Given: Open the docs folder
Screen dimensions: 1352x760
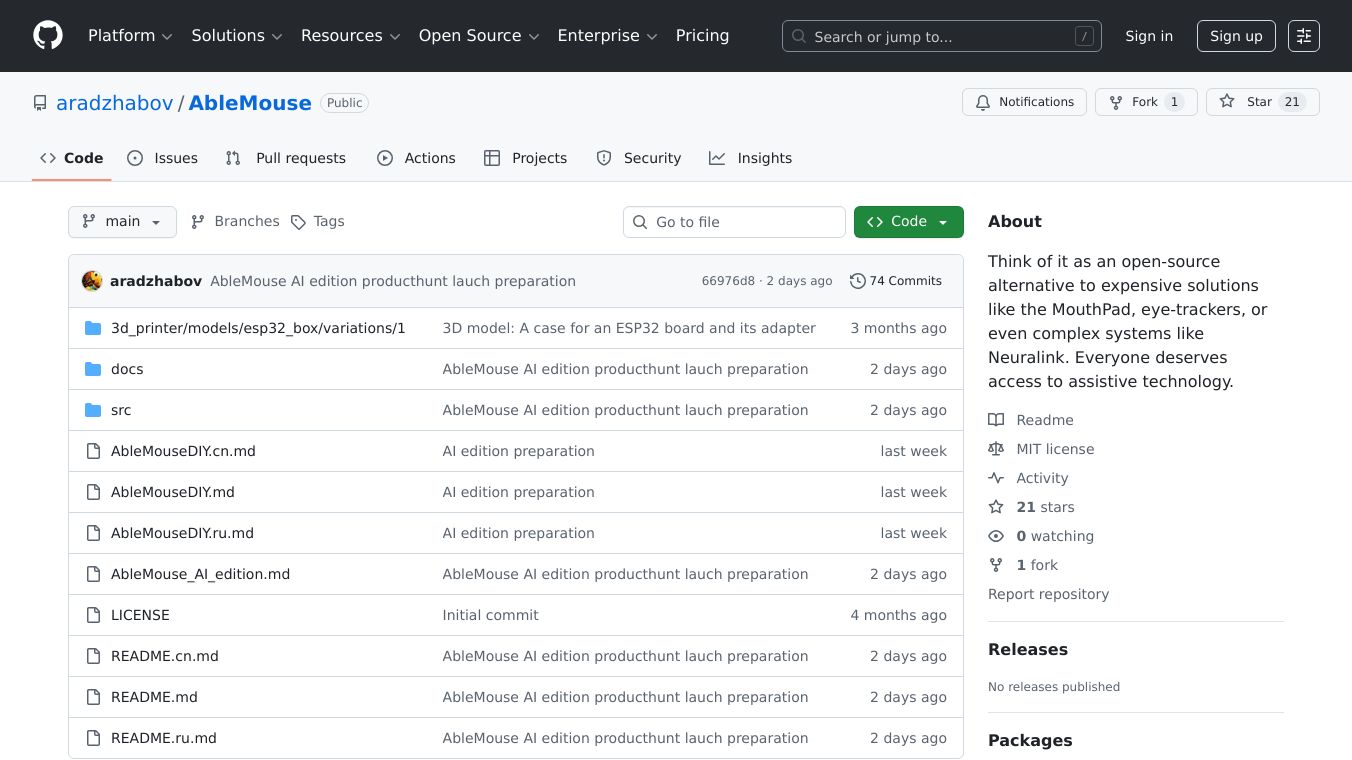Looking at the screenshot, I should point(127,369).
